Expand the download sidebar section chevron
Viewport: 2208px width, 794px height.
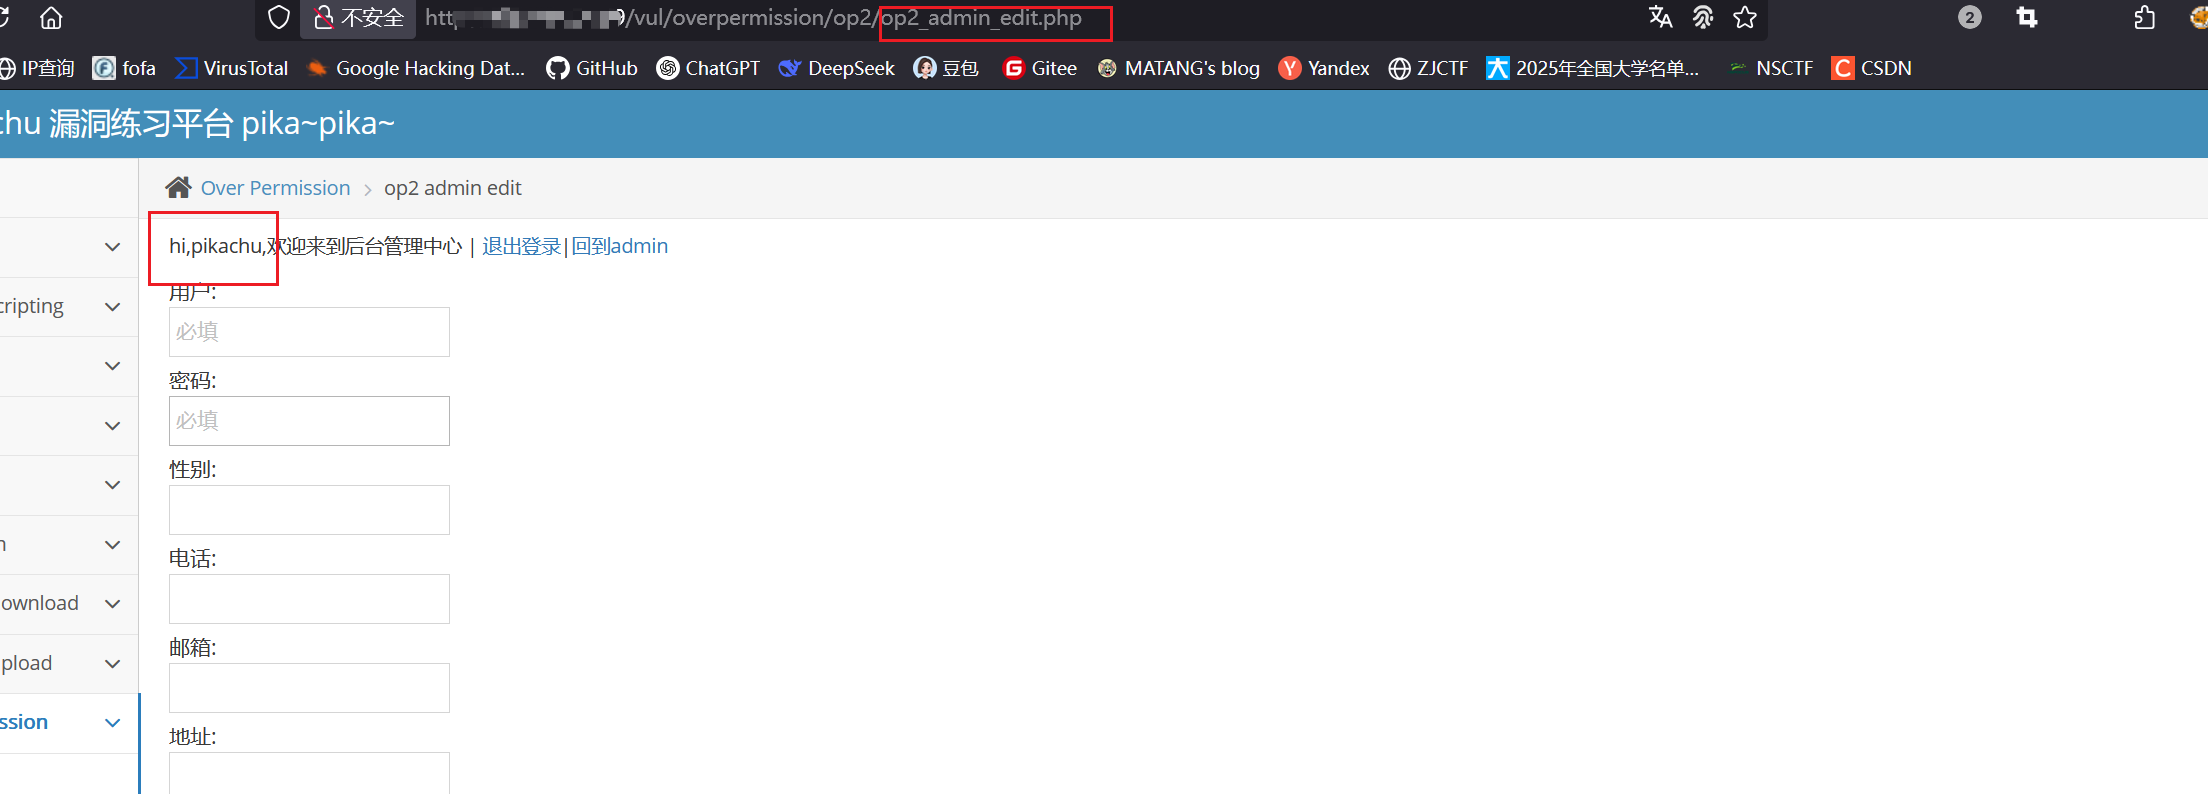(x=113, y=604)
